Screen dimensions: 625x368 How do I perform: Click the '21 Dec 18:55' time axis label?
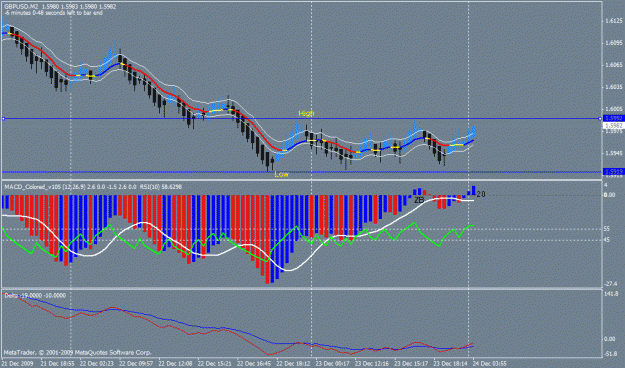[x=57, y=364]
